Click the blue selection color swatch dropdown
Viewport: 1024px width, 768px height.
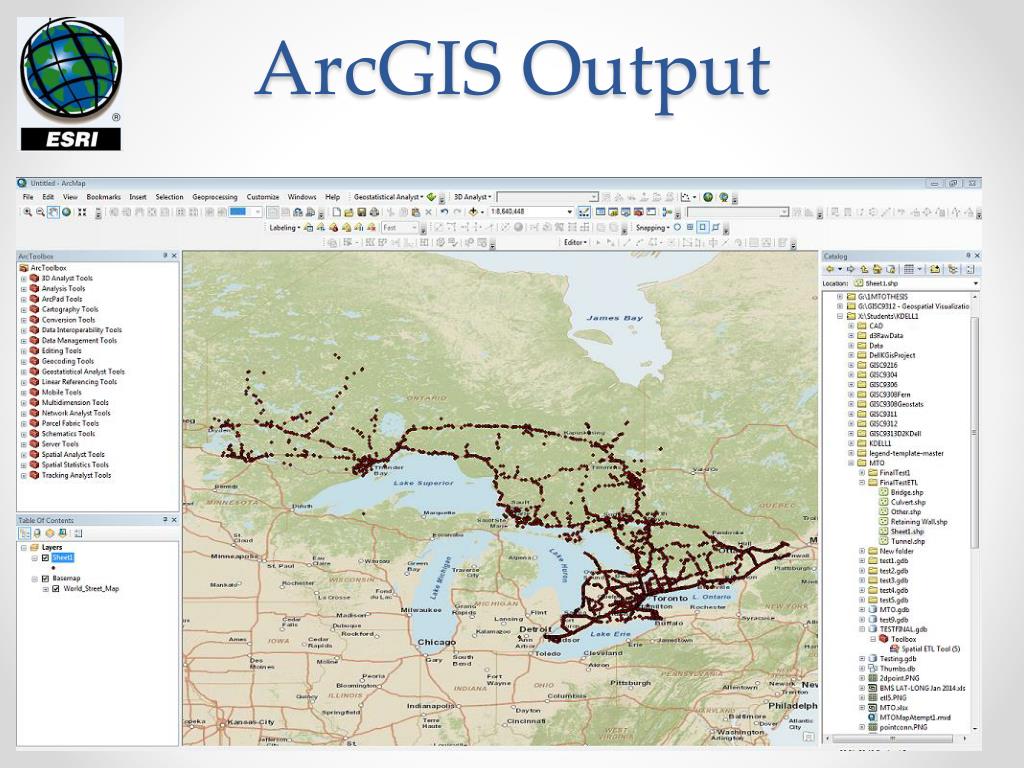(x=245, y=212)
